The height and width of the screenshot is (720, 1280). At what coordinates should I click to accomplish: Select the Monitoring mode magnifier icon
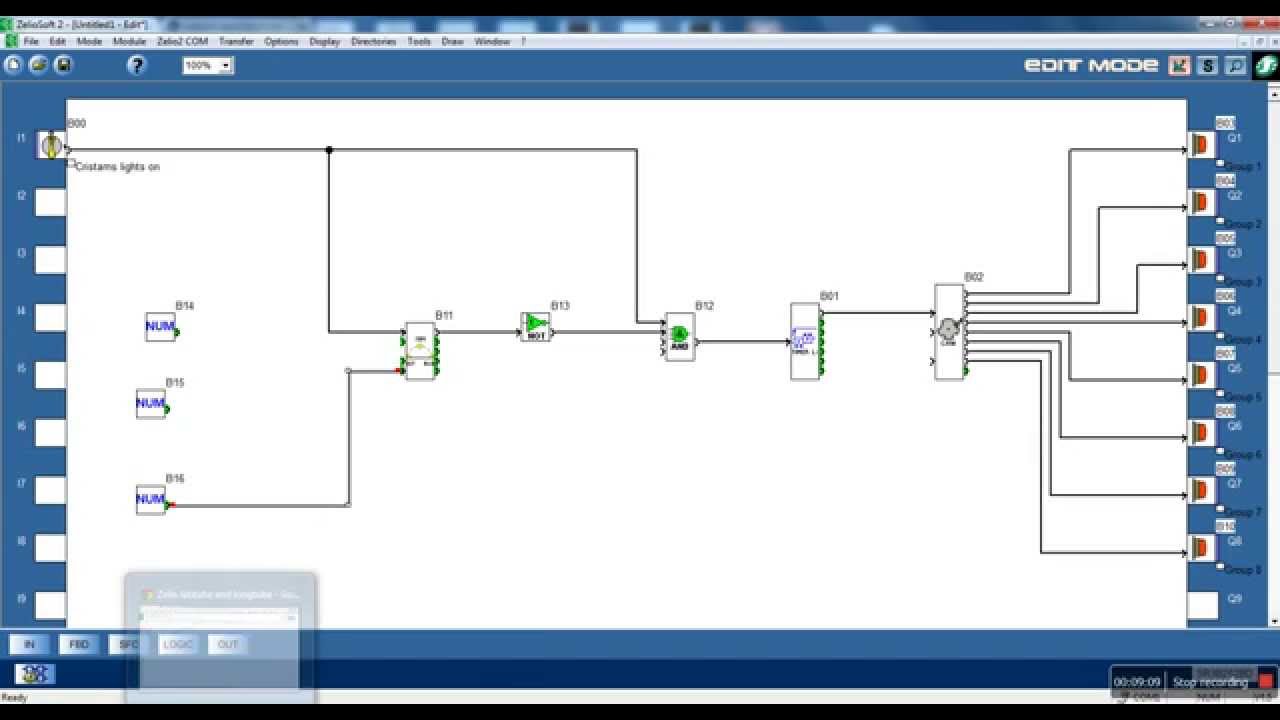coord(1235,65)
